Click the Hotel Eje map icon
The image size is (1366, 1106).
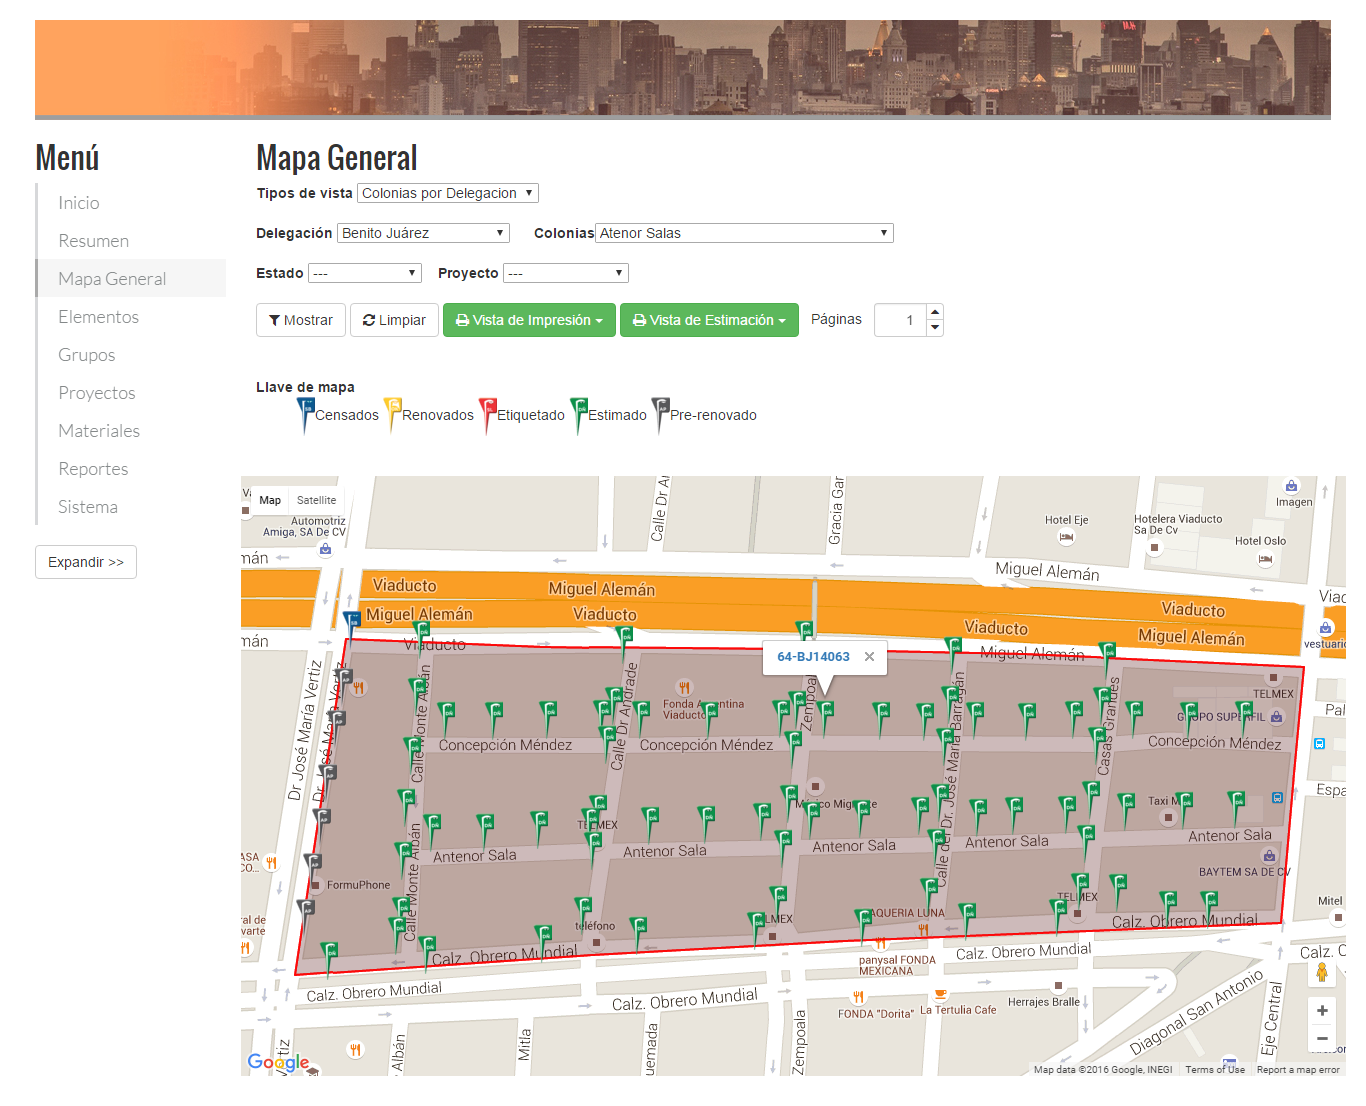(x=1066, y=537)
